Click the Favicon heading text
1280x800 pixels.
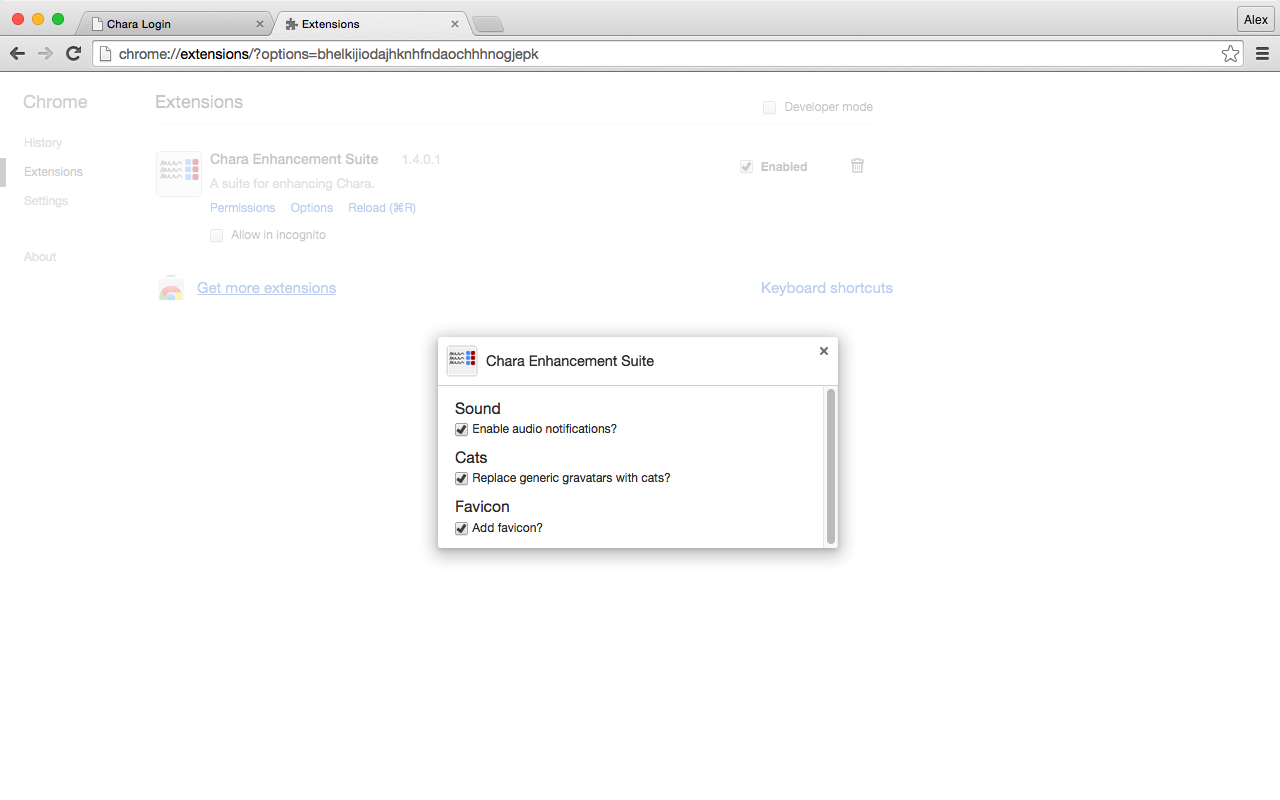point(482,507)
